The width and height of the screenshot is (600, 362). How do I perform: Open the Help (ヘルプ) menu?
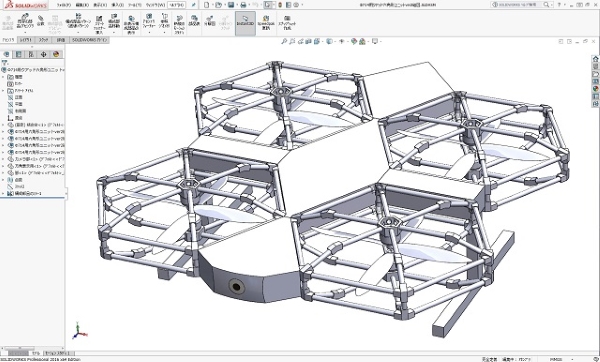pos(177,5)
